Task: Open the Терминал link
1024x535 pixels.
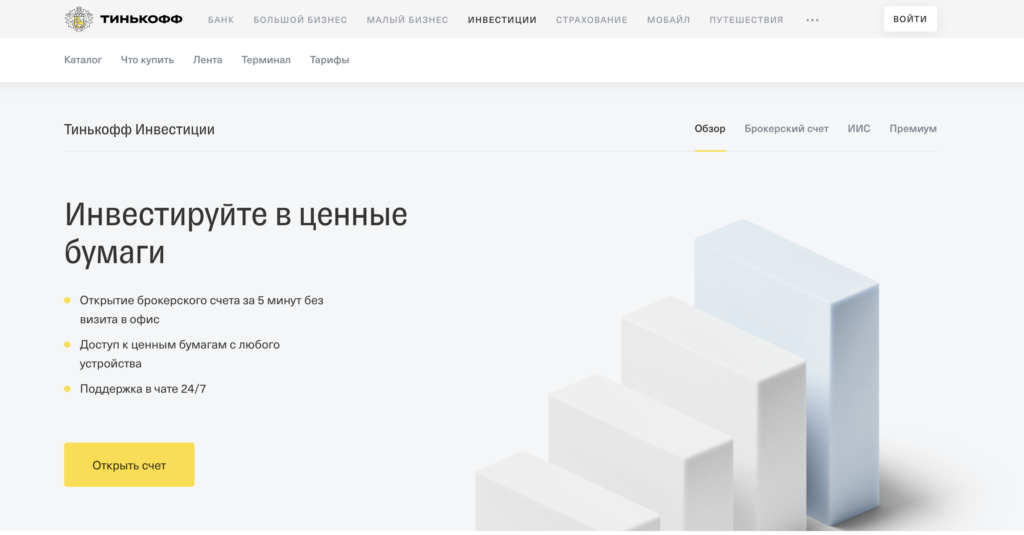Action: [266, 59]
